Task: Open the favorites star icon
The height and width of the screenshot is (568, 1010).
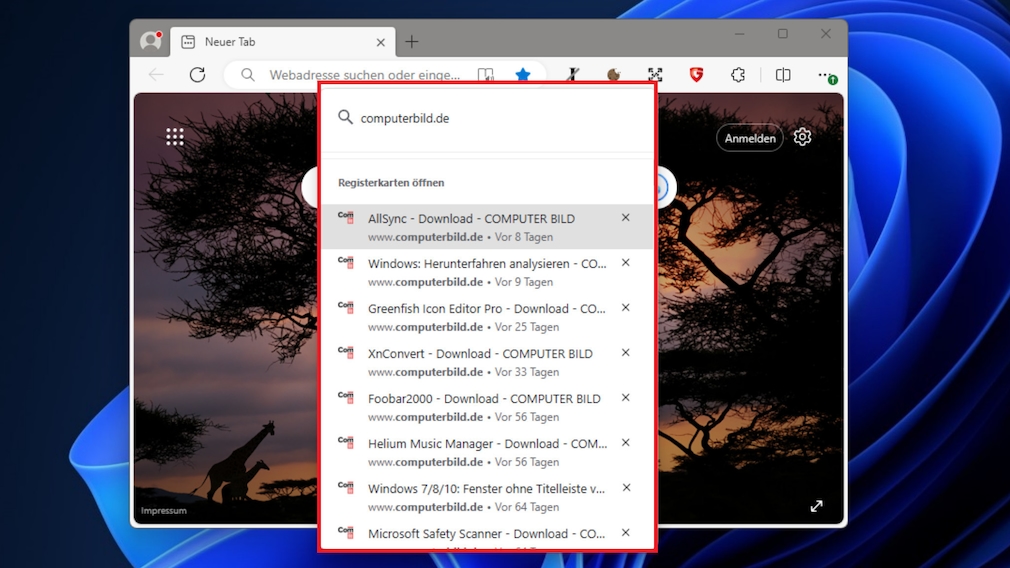Action: [522, 75]
